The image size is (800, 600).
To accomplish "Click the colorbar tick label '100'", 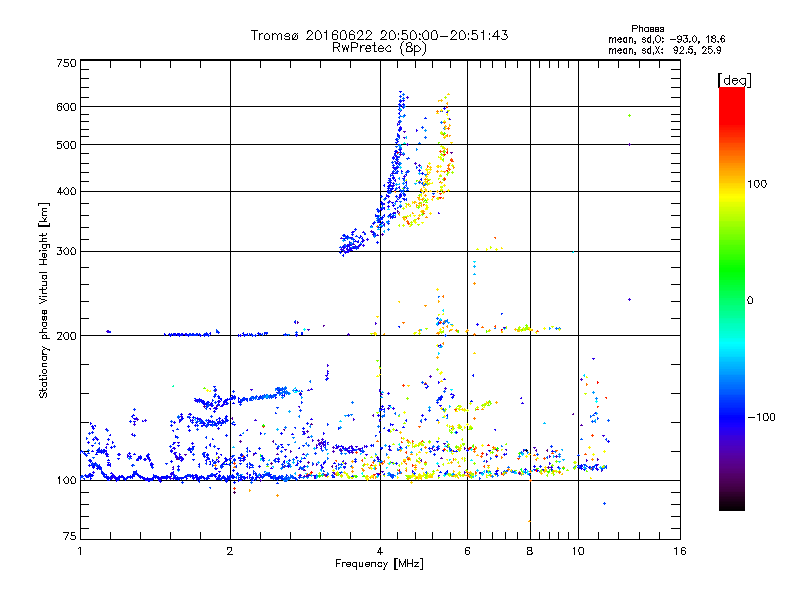I will coord(757,184).
